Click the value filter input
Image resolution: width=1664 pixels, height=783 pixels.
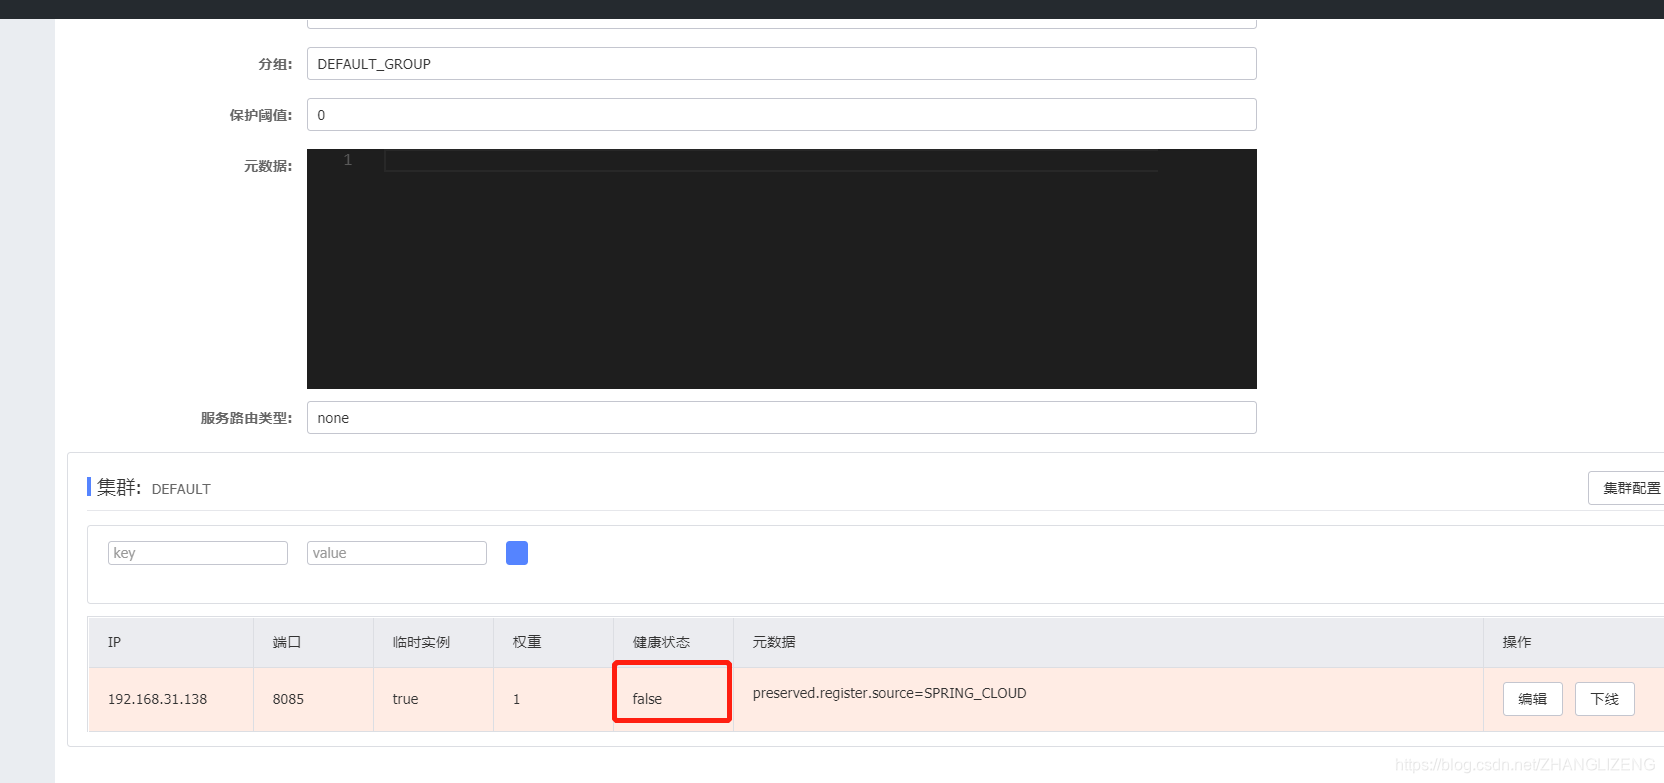coord(397,553)
